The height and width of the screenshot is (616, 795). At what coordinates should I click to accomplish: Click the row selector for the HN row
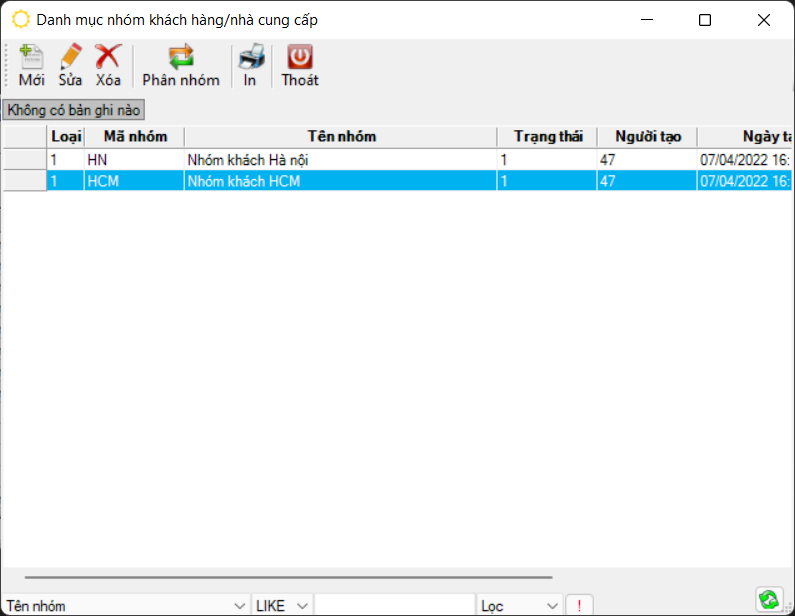pyautogui.click(x=24, y=159)
